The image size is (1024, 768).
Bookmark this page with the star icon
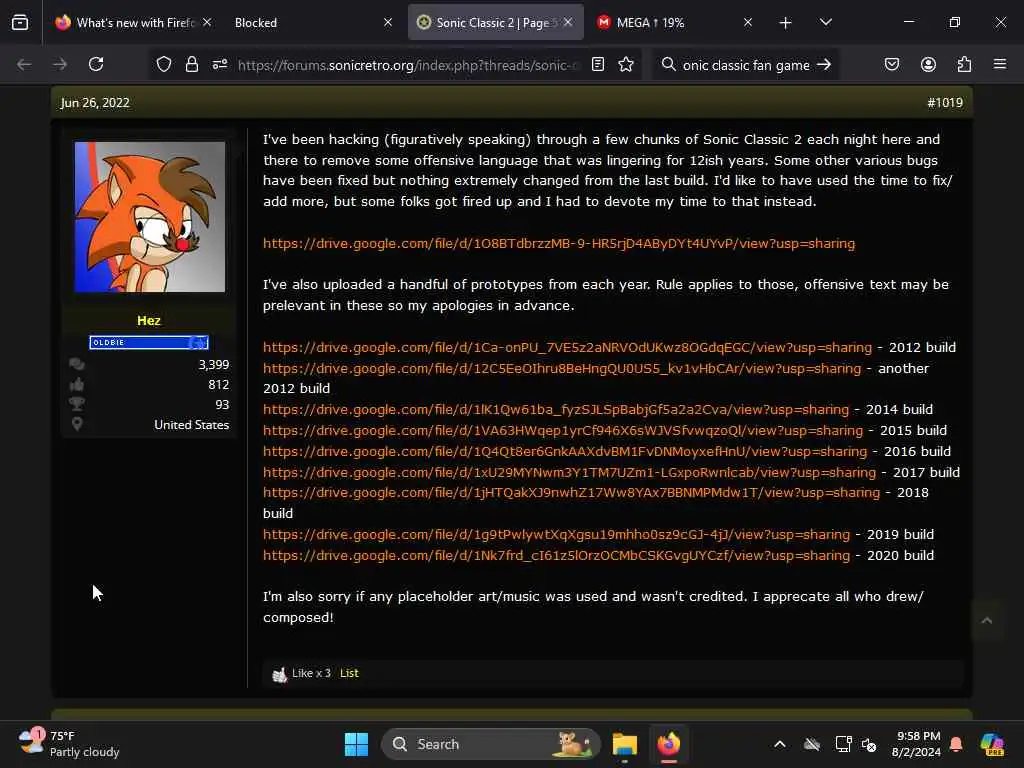coord(626,64)
